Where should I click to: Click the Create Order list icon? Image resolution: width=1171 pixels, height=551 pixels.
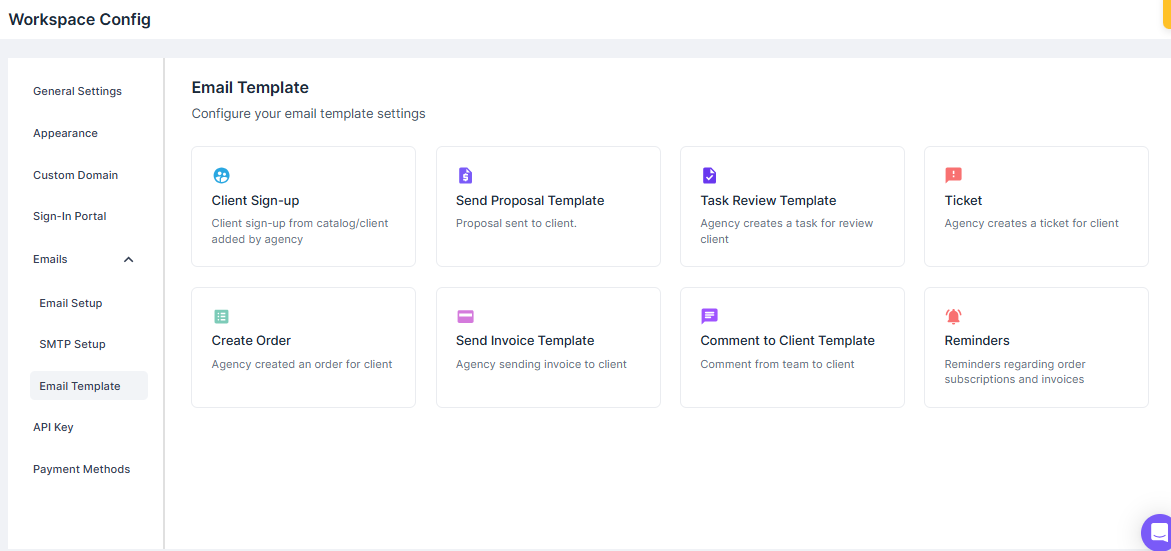[221, 316]
